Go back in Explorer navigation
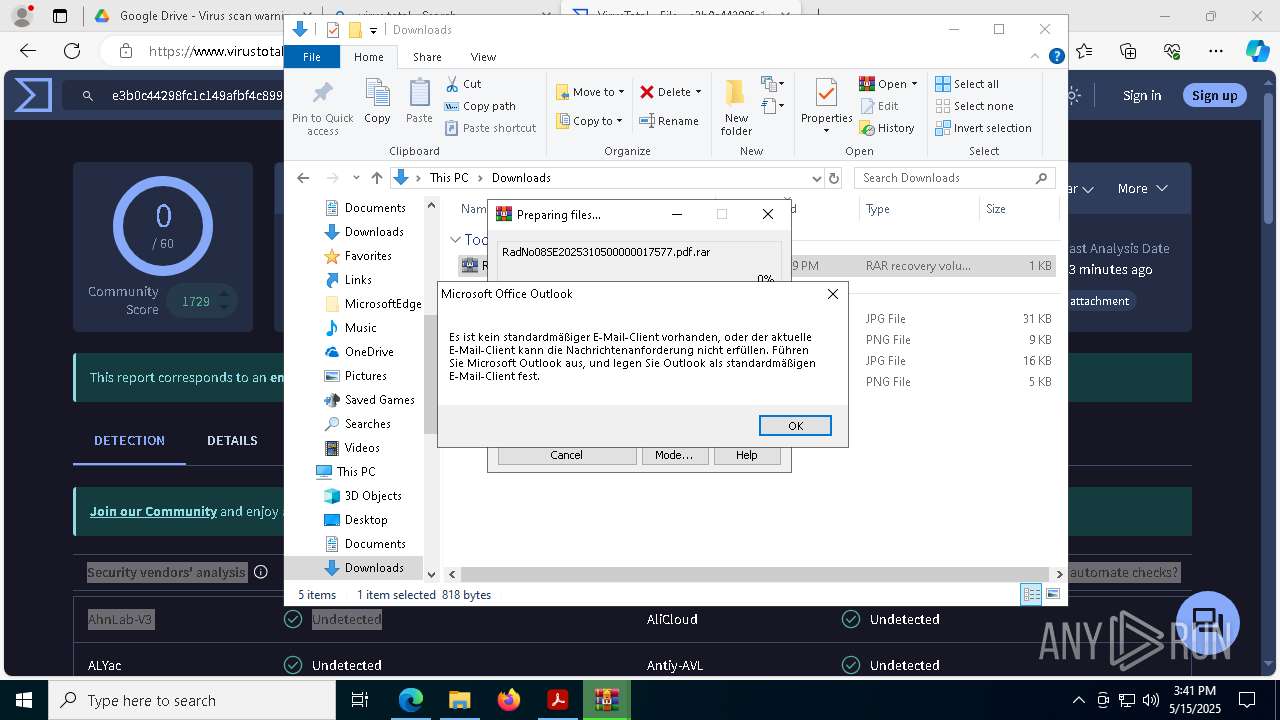Screen dimensions: 1280x720 tap(303, 178)
